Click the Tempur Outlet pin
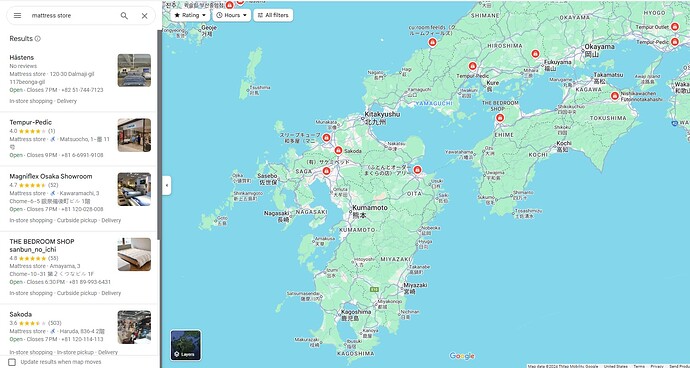The width and height of the screenshot is (690, 368). coord(675,27)
